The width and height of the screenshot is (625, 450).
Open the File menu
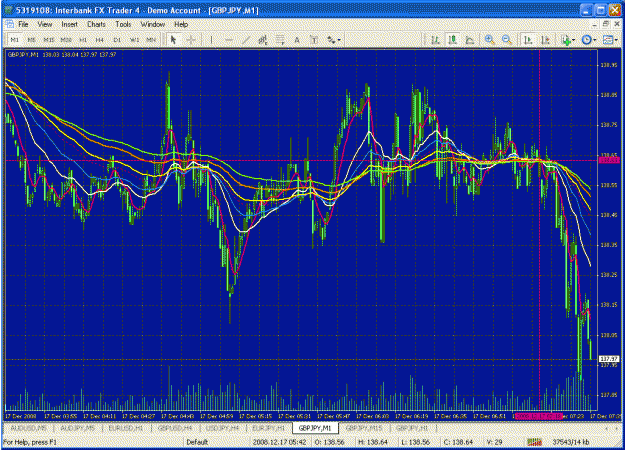[23, 24]
